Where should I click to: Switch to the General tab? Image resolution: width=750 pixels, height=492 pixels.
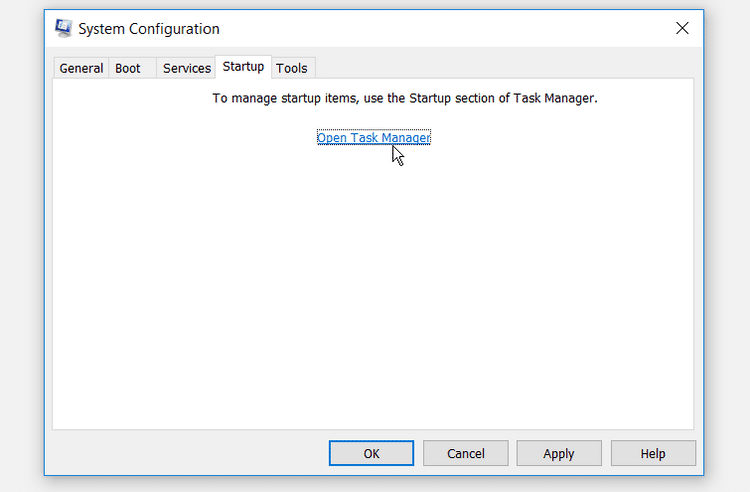81,68
